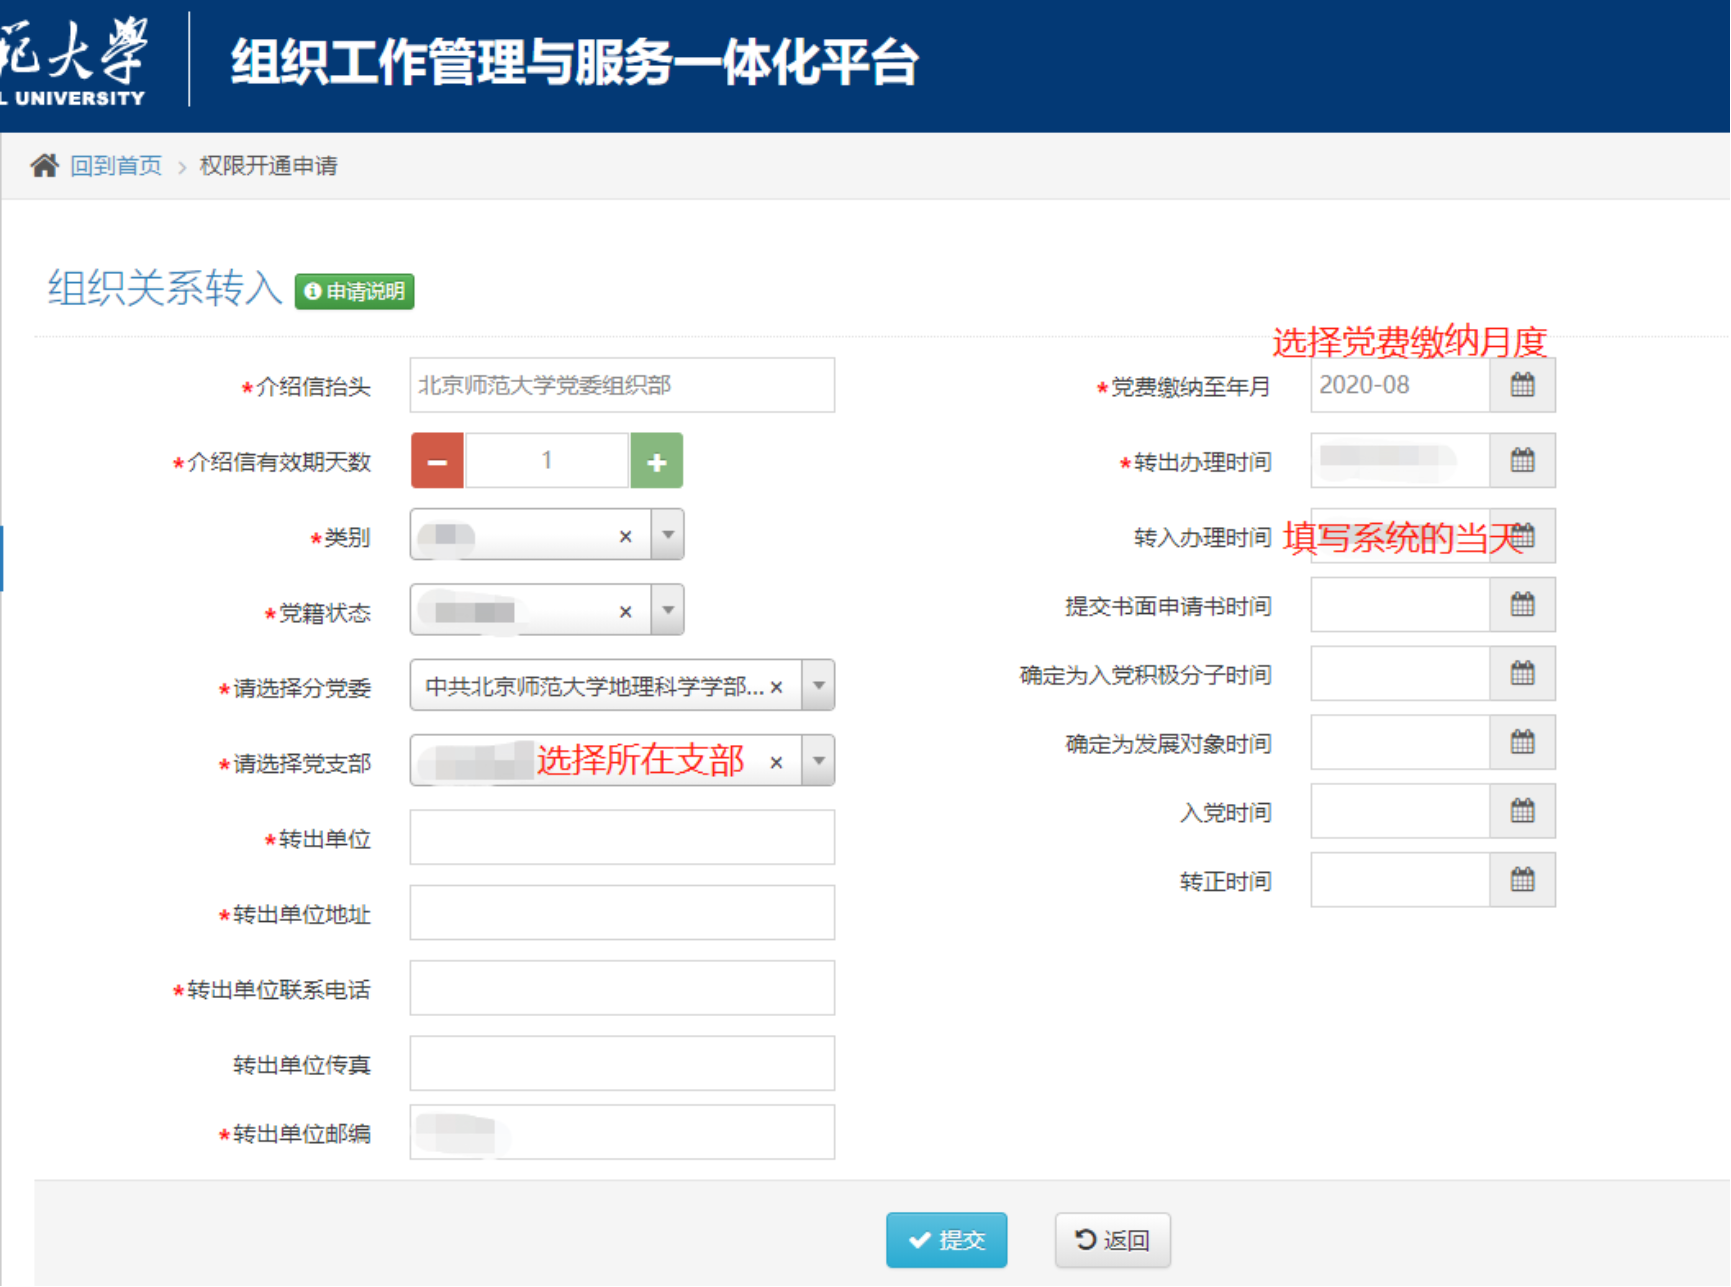Image resolution: width=1731 pixels, height=1287 pixels.
Task: Open calendar picker for 提交书面申请书时间
Action: pos(1522,605)
